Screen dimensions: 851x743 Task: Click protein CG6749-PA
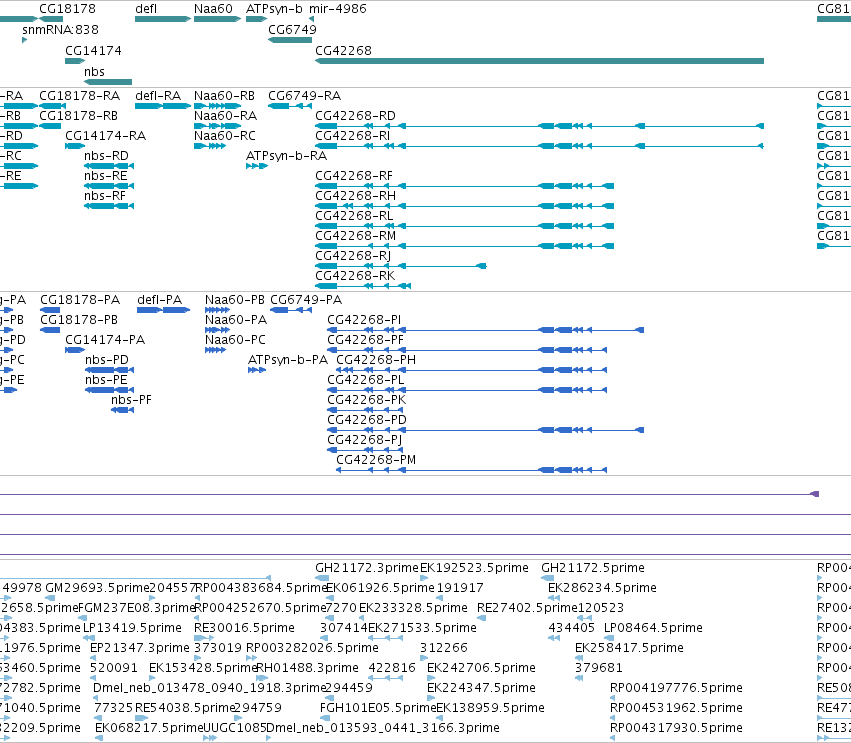point(291,310)
